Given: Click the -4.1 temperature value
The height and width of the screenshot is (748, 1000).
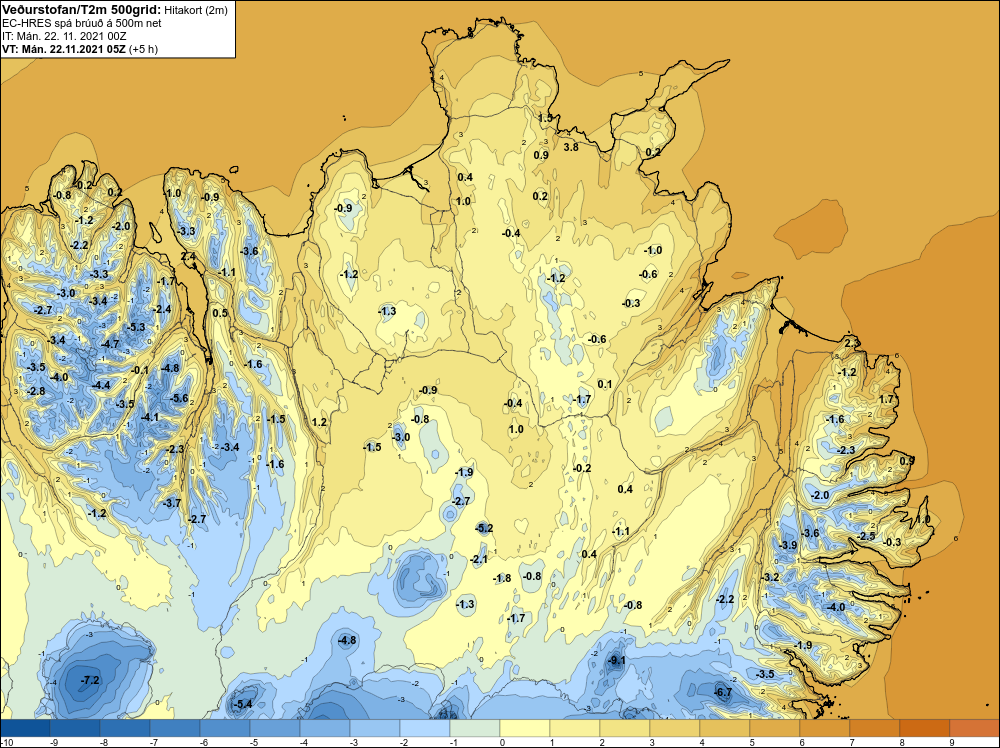Looking at the screenshot, I should click(x=149, y=417).
